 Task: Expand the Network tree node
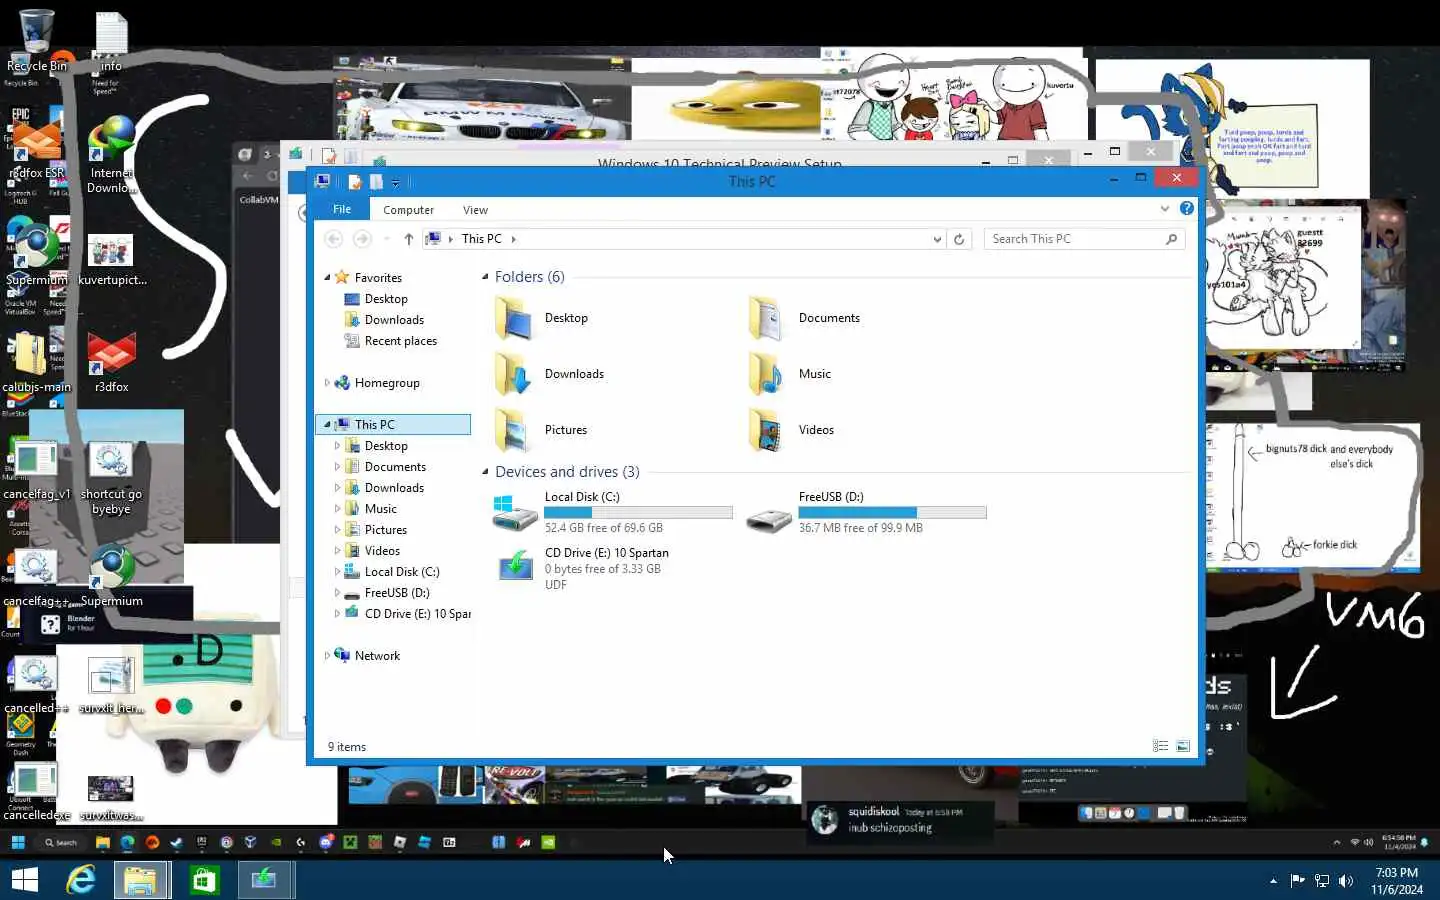pos(327,656)
